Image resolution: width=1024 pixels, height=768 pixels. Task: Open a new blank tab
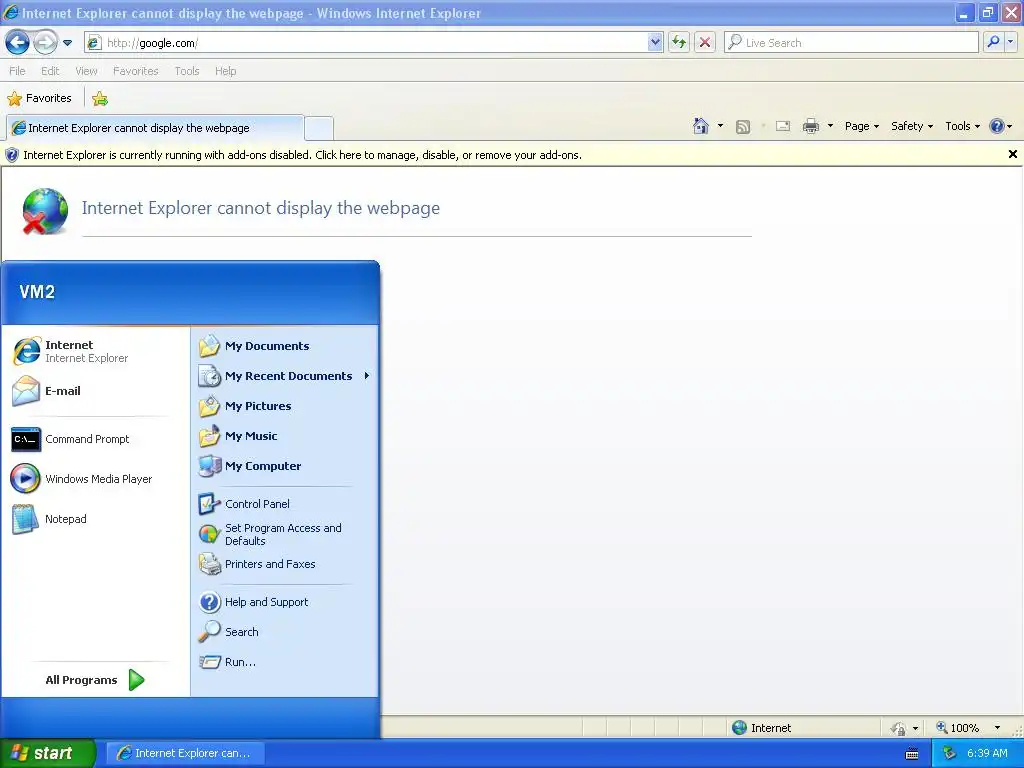319,128
